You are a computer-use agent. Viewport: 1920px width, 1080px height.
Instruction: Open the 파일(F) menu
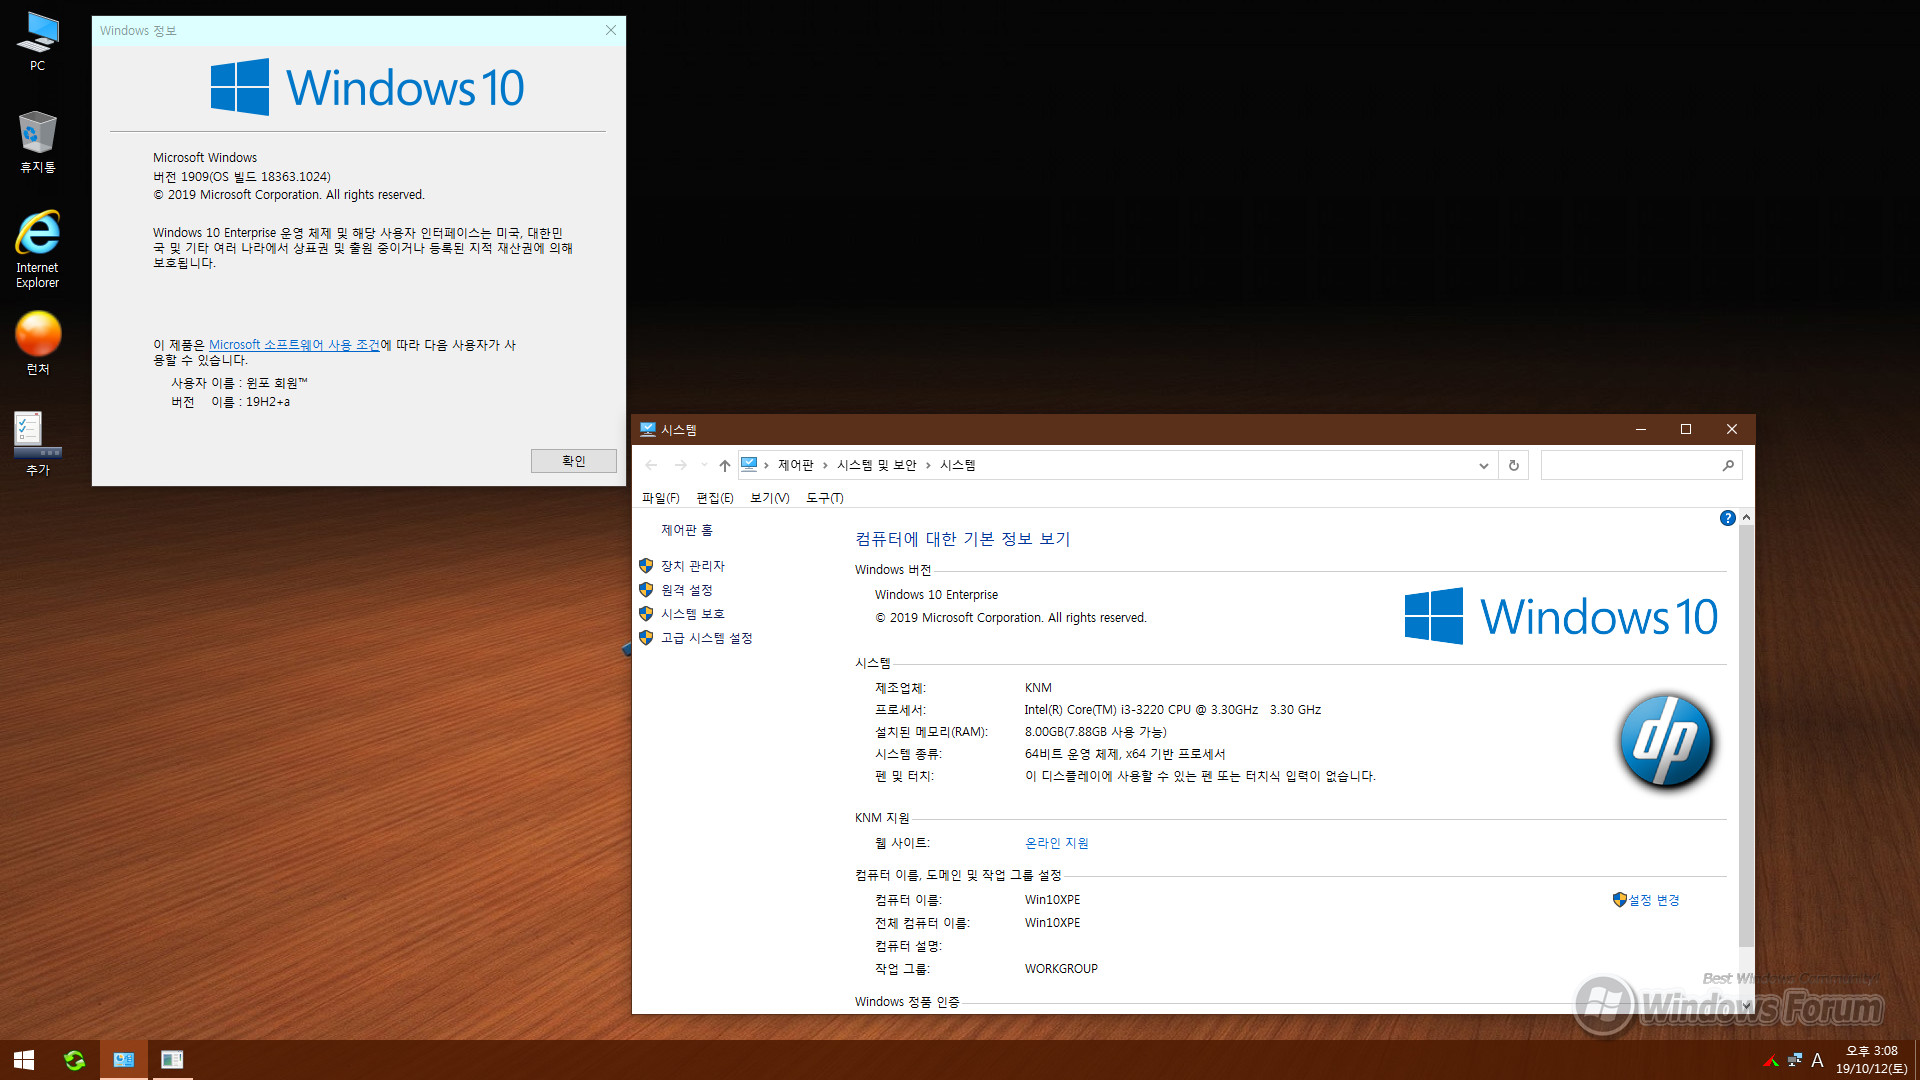tap(661, 498)
